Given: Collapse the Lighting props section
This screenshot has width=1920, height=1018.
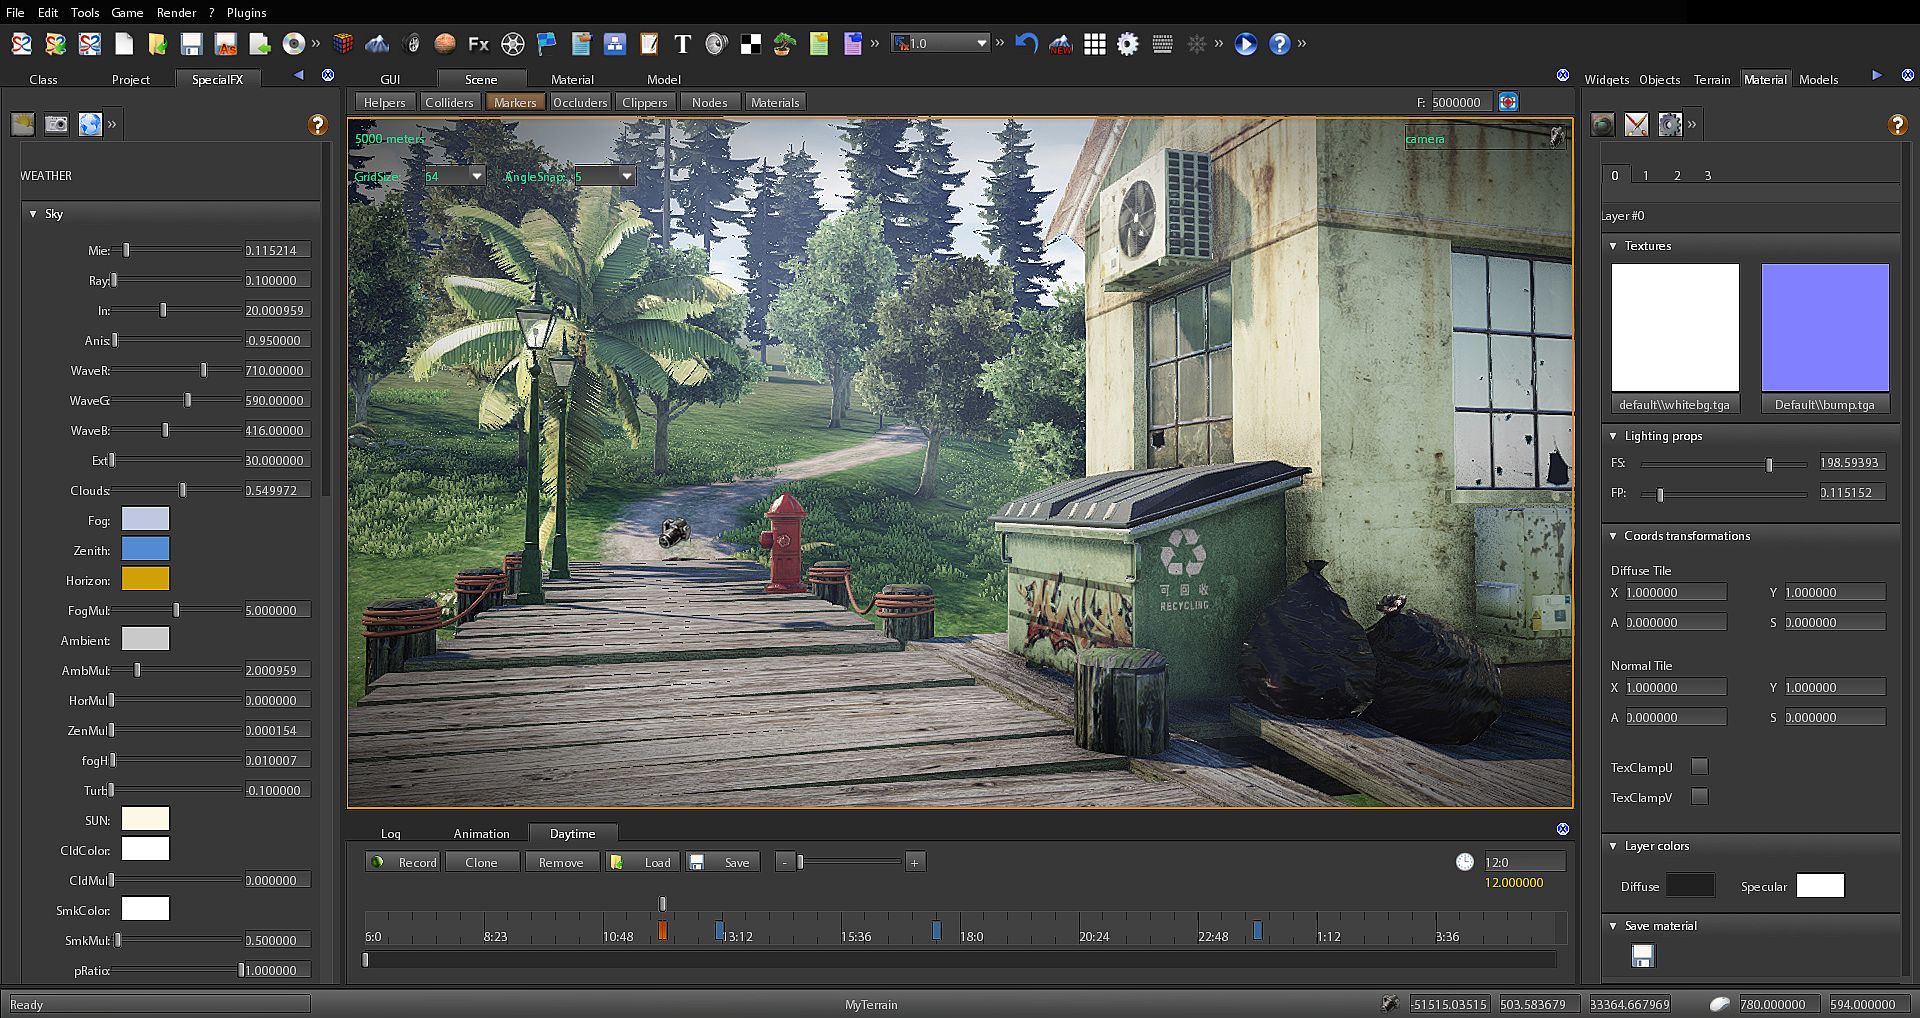Looking at the screenshot, I should pyautogui.click(x=1613, y=436).
